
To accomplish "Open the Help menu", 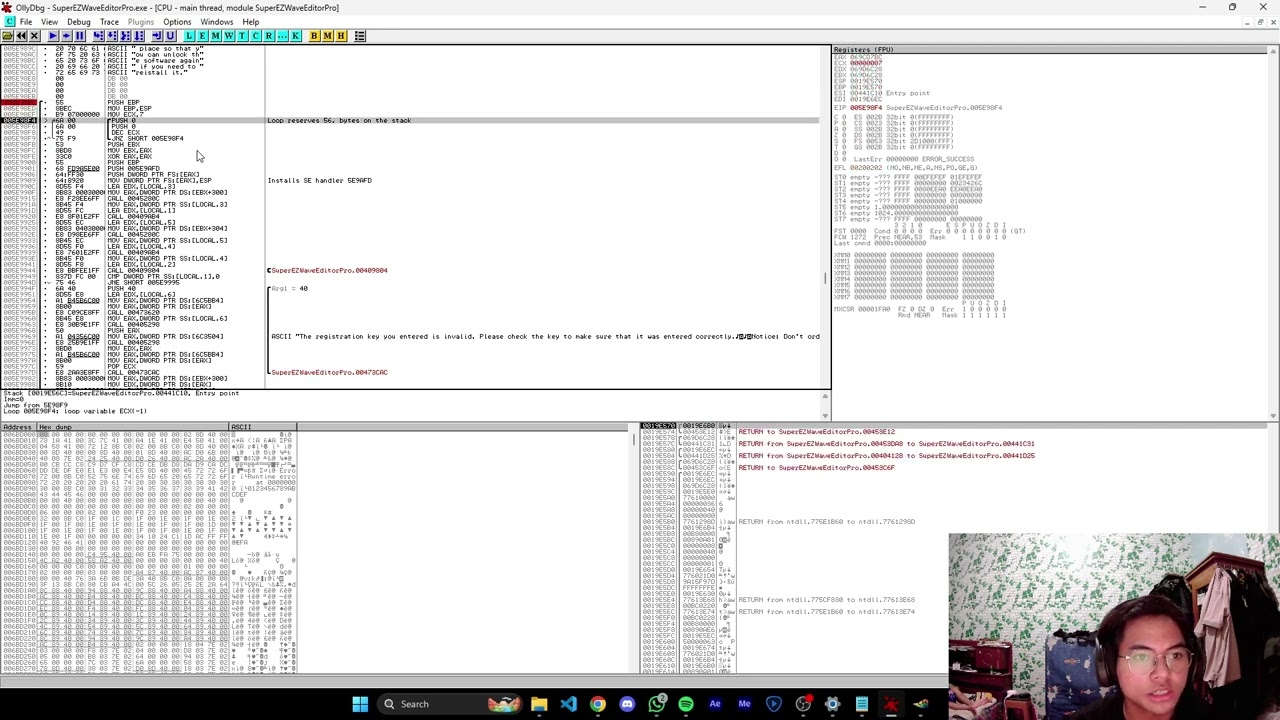I will click(251, 22).
